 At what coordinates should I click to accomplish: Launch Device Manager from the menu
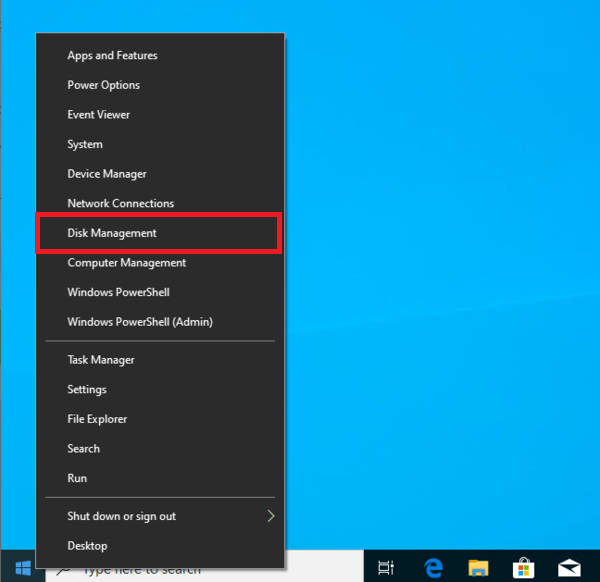point(107,174)
